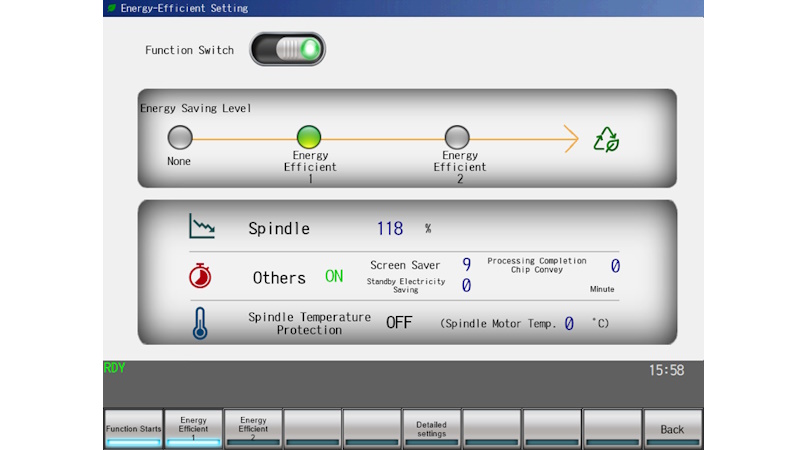Open Detailed settings softkey
The image size is (800, 450).
432,429
